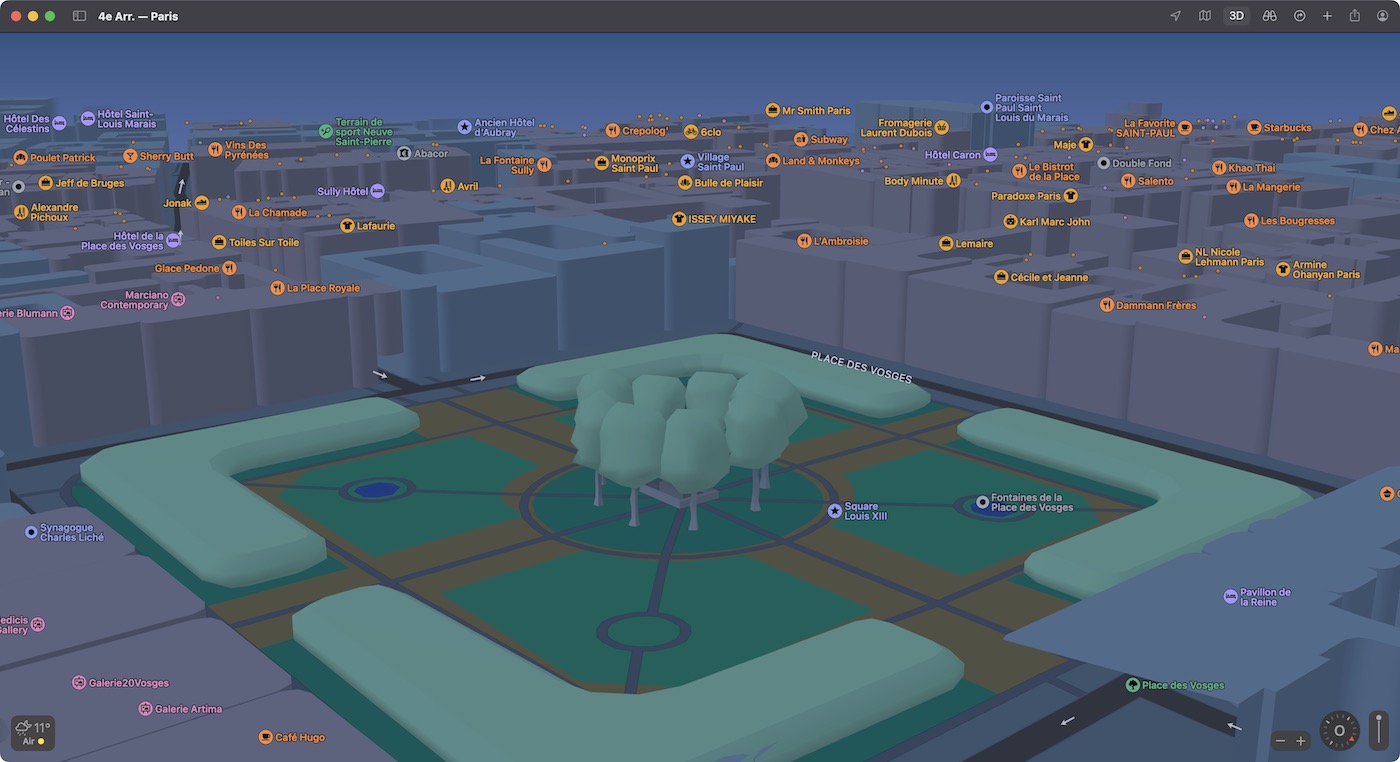Open Starbucks café pin
This screenshot has height=762, width=1400.
coord(1254,128)
